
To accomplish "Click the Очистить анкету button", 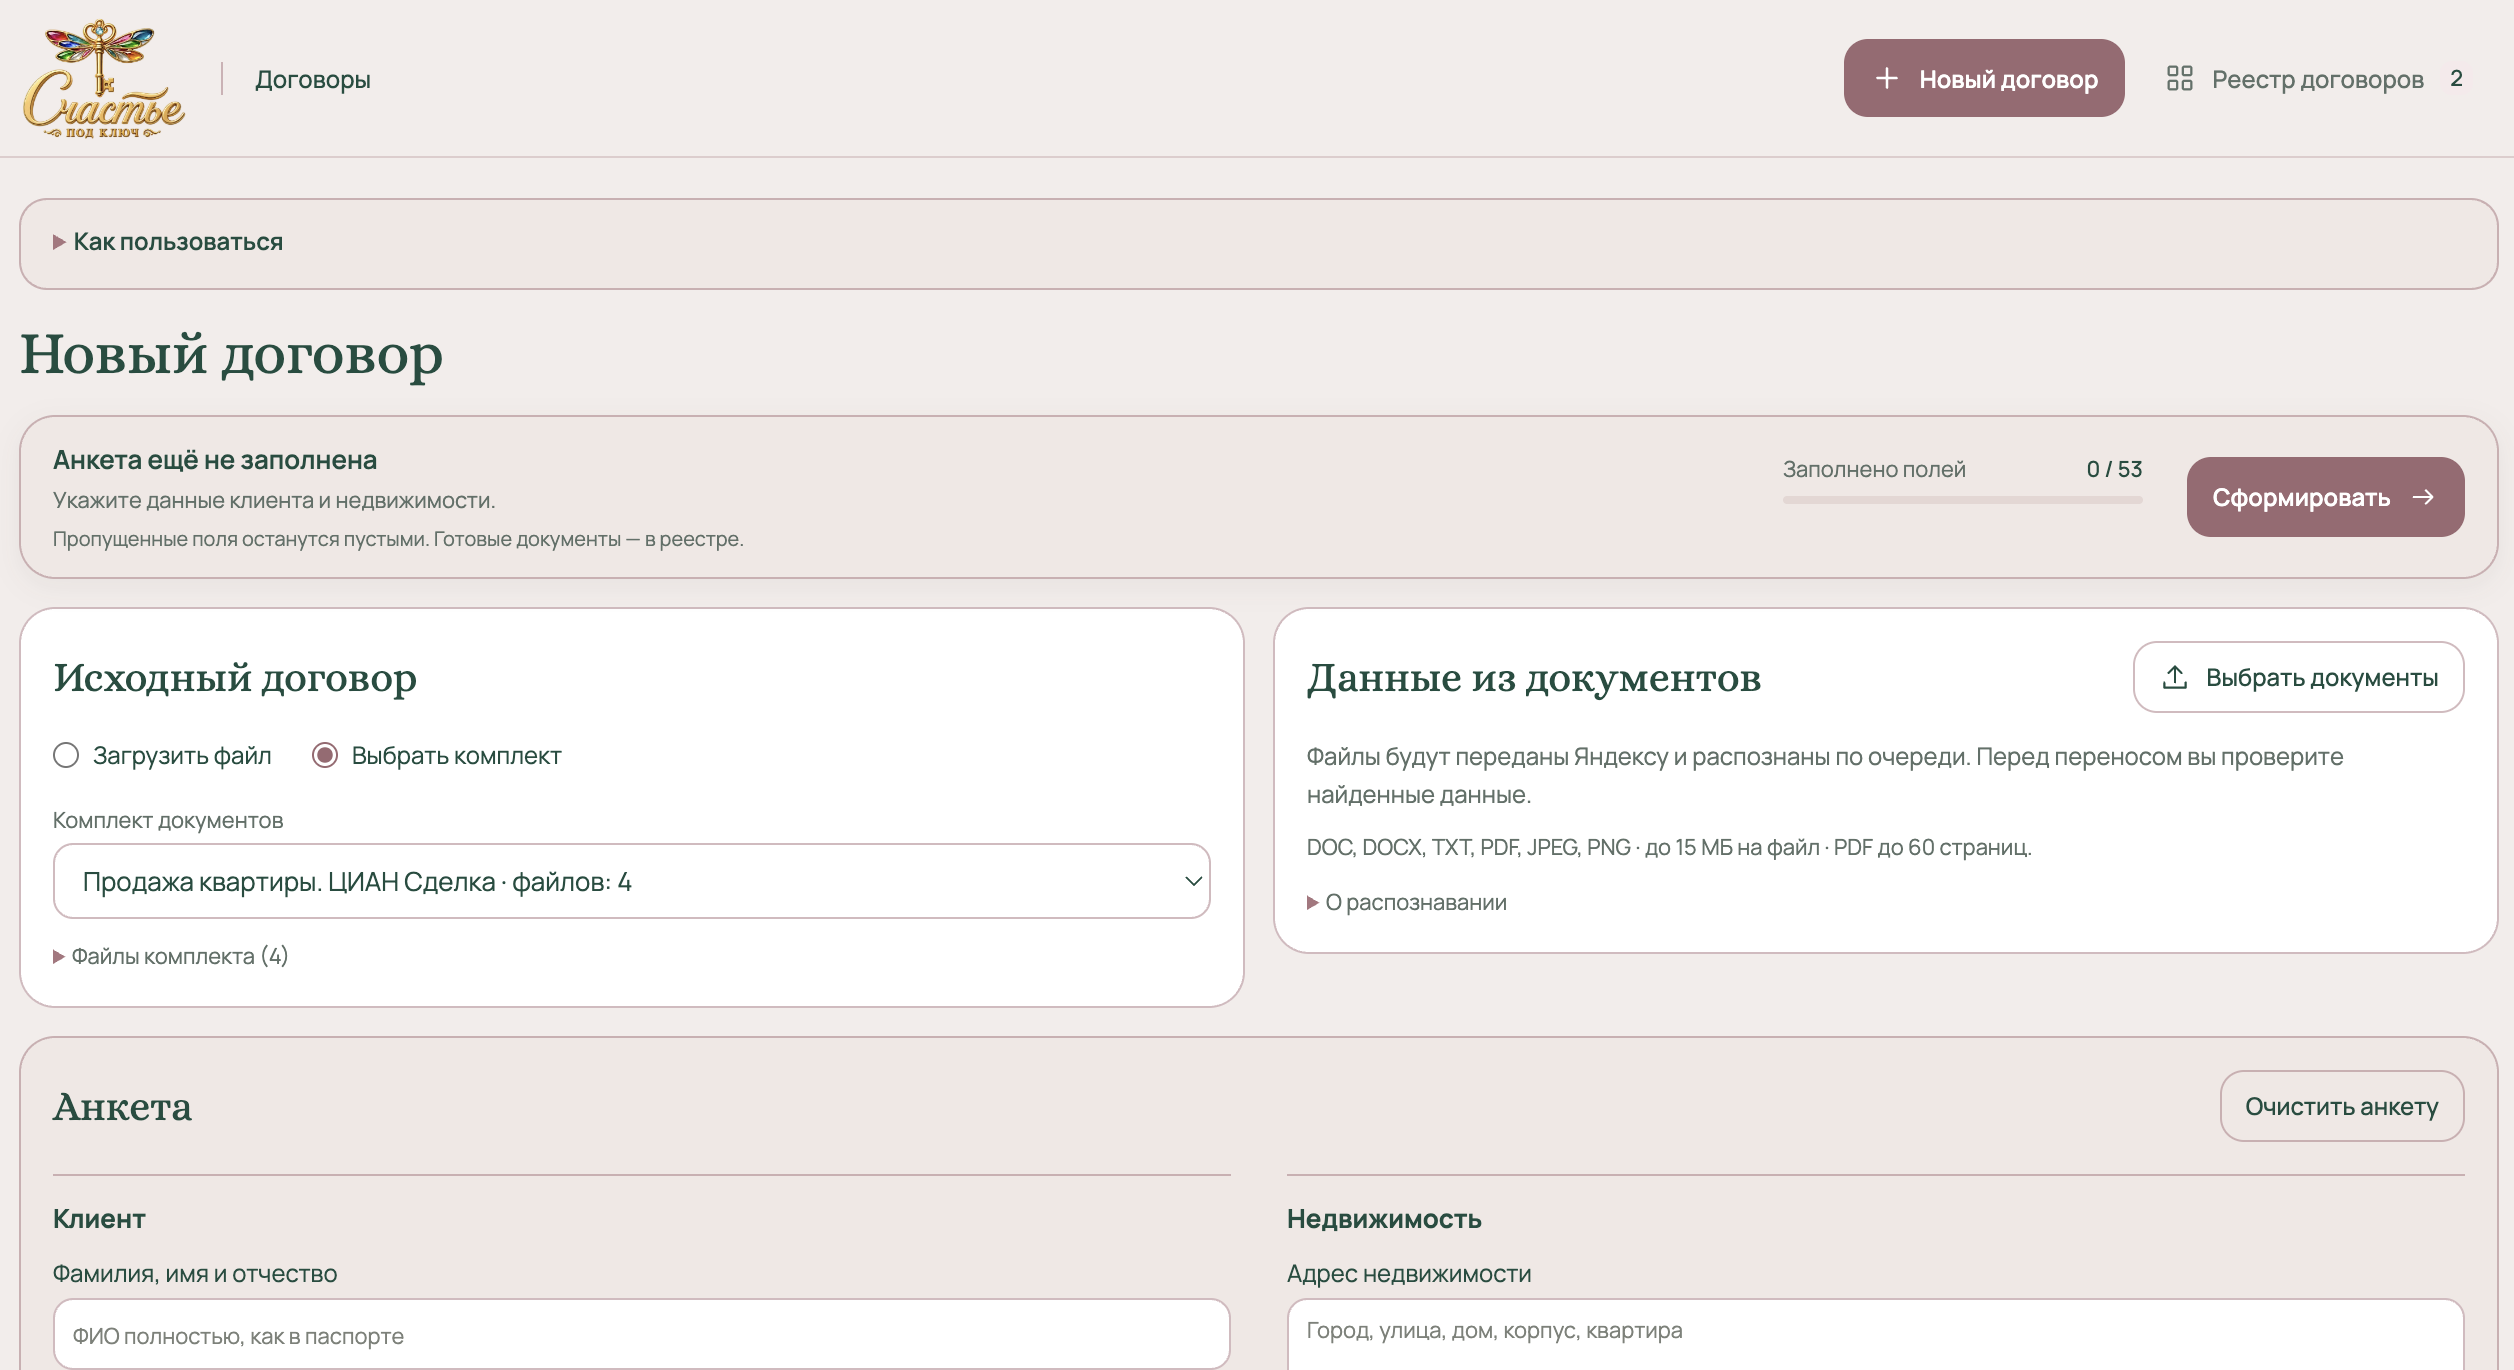I will coord(2342,1106).
